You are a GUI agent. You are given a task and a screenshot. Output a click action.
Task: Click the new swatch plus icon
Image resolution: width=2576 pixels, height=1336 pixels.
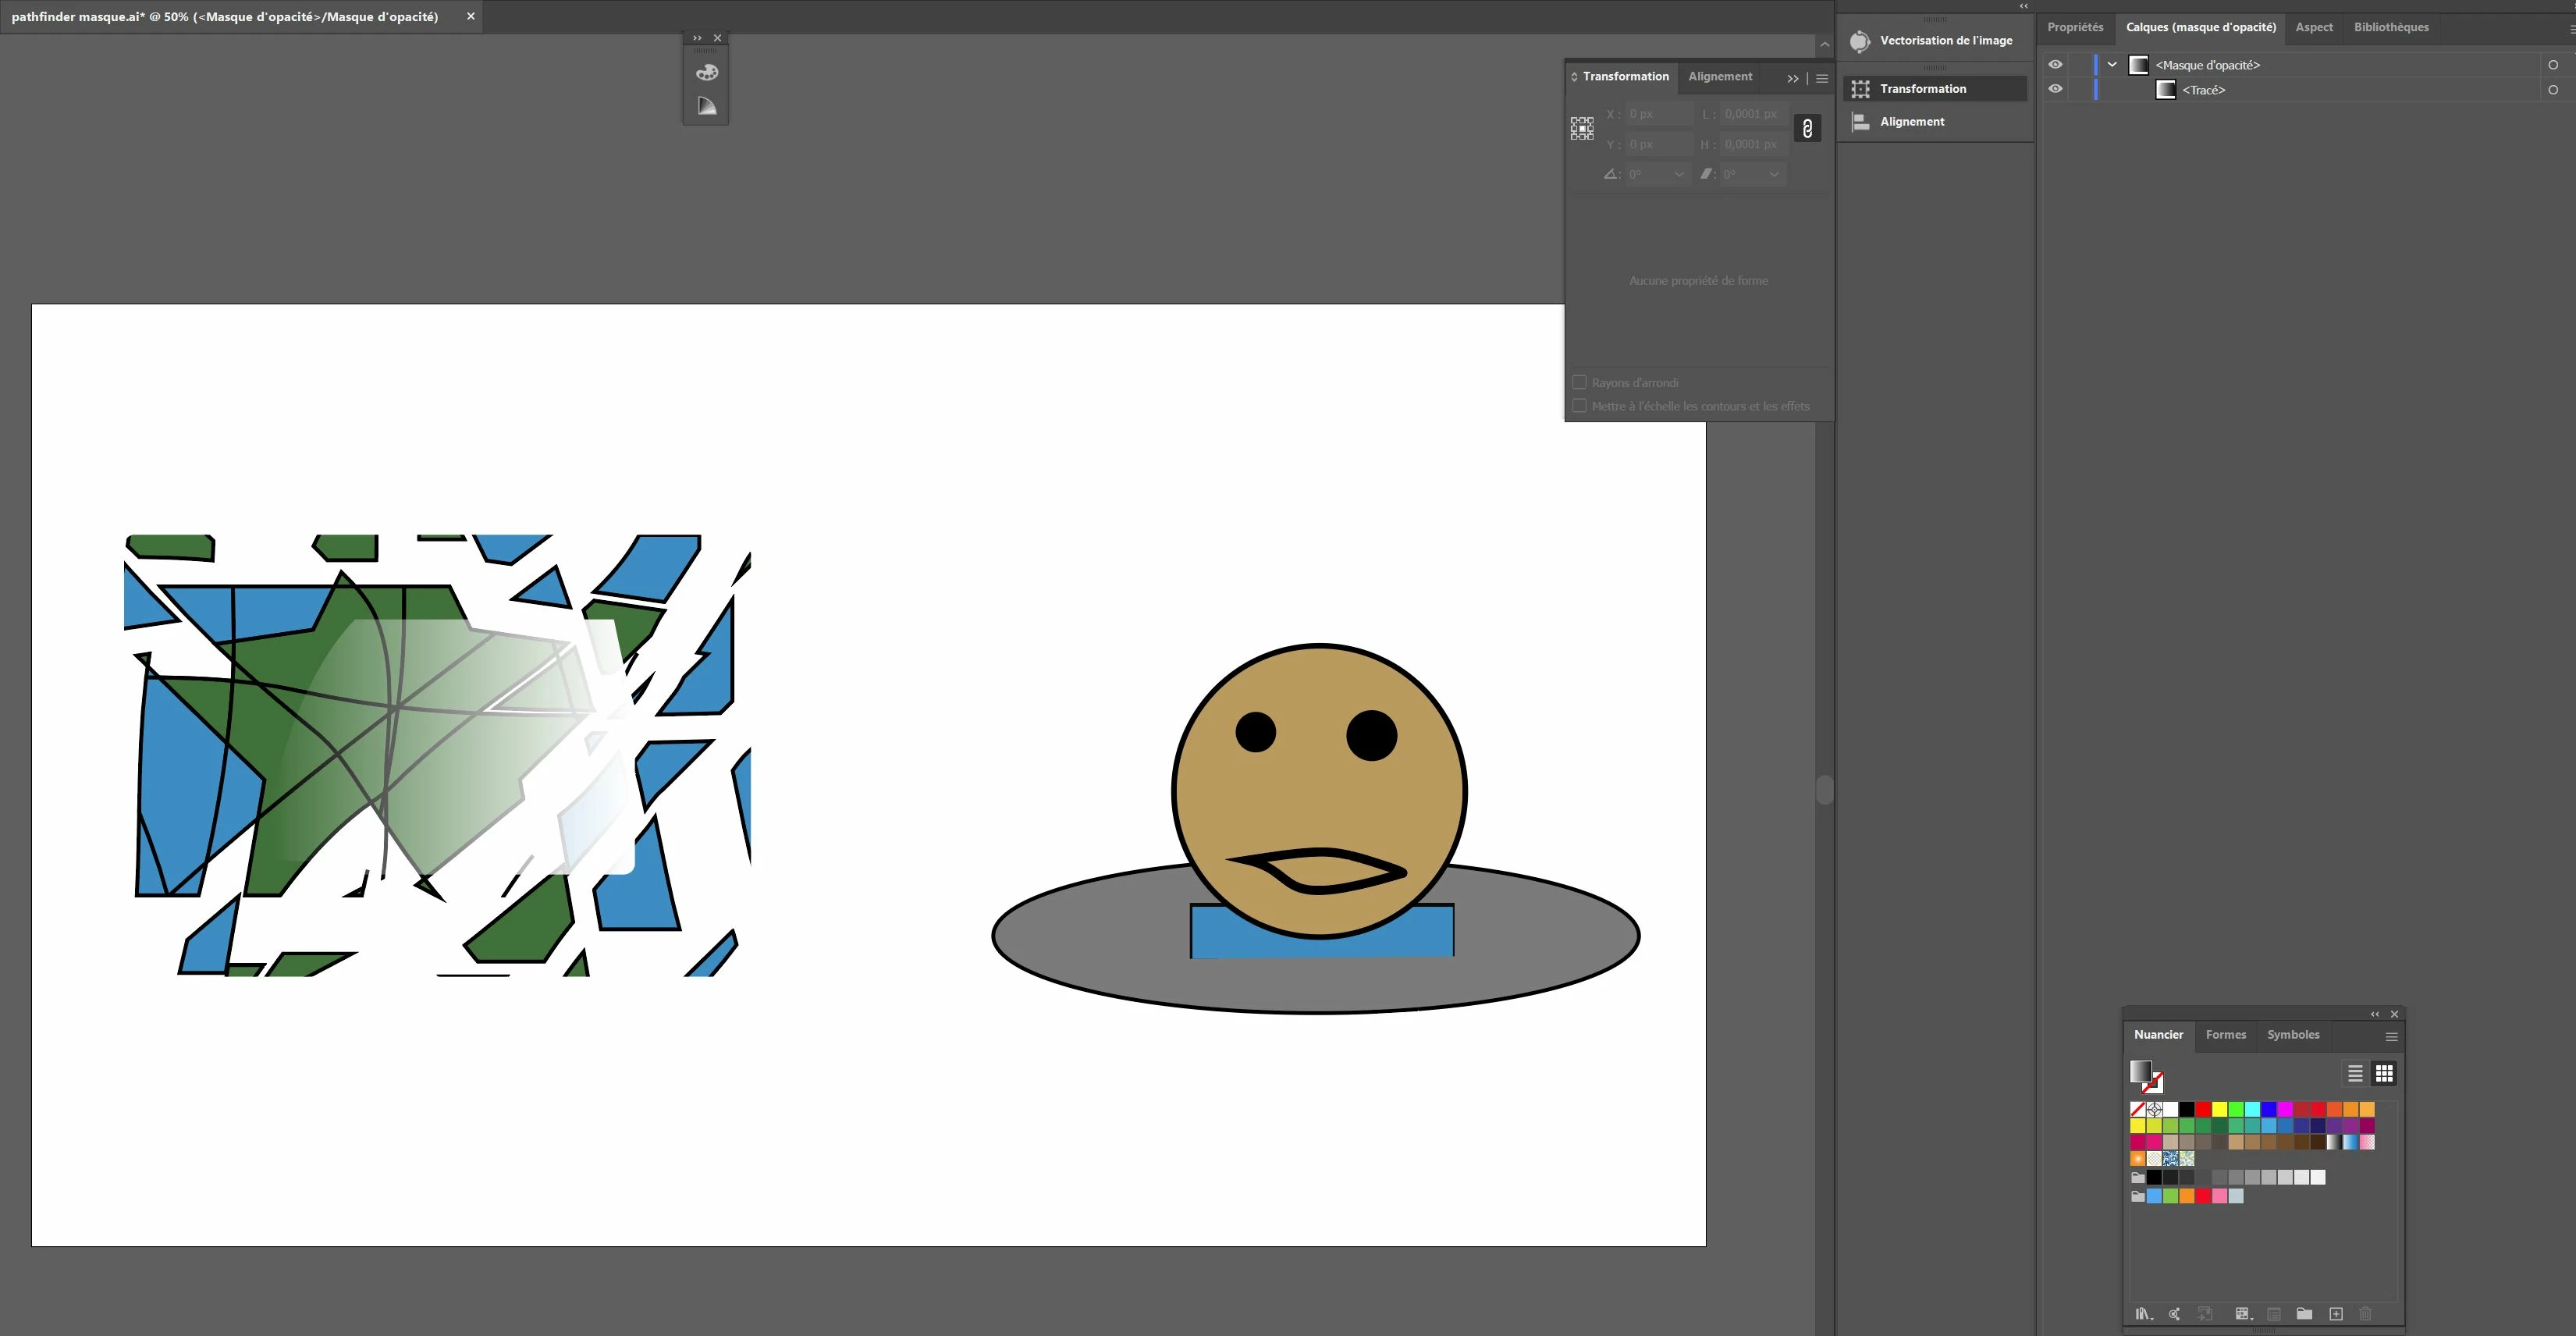pos(2336,1314)
